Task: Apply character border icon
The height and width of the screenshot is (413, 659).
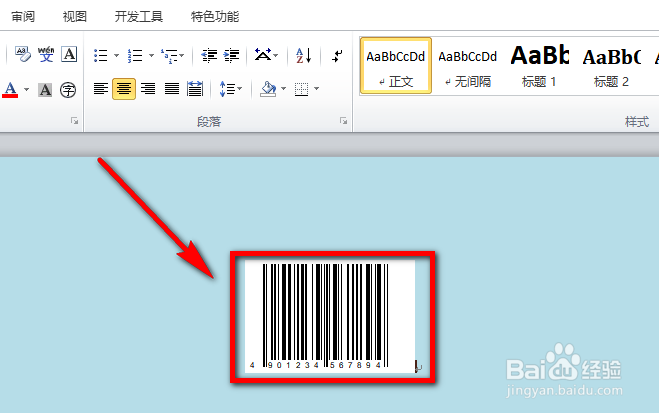Action: pyautogui.click(x=69, y=54)
